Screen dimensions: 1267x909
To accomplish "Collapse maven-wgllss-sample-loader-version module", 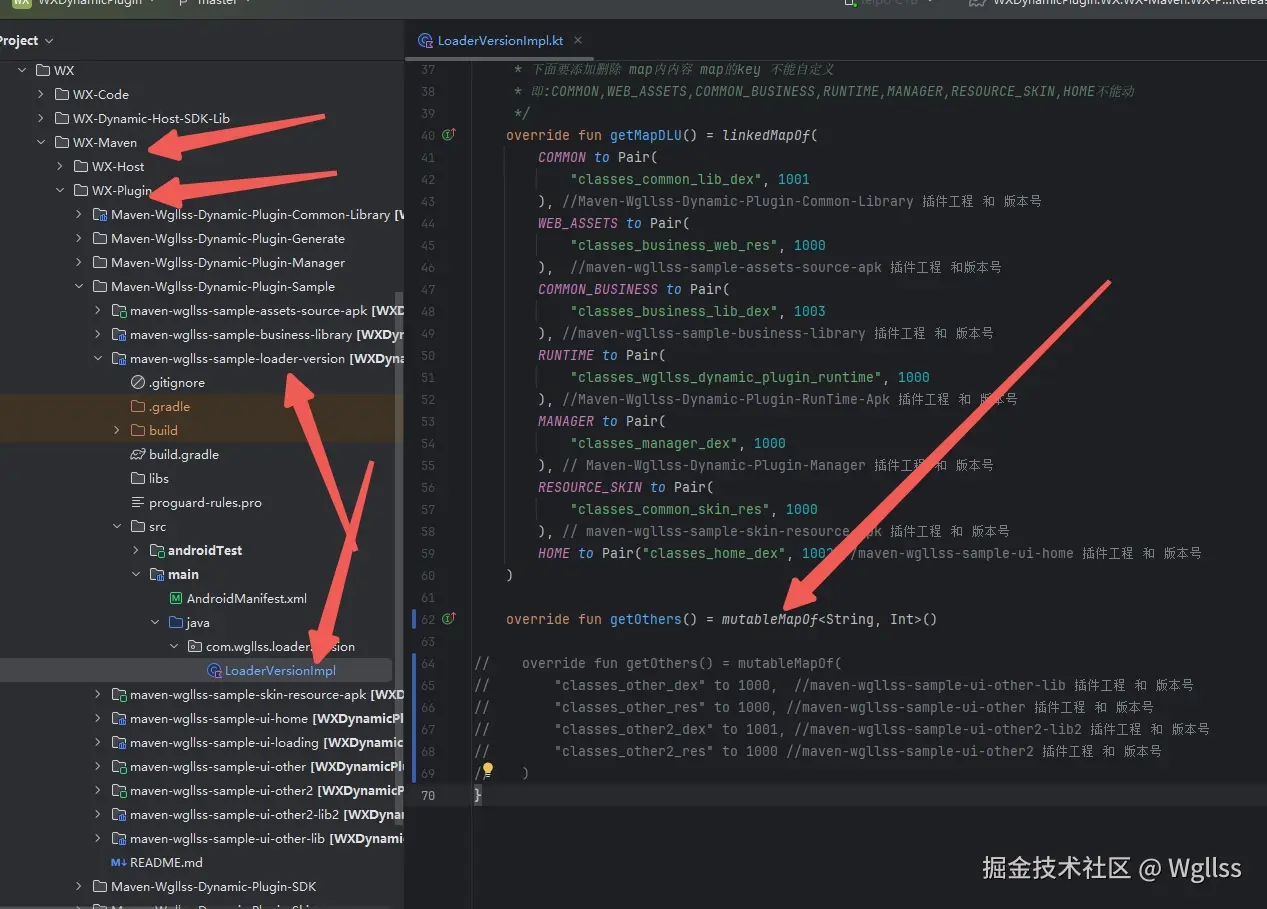I will pos(98,359).
